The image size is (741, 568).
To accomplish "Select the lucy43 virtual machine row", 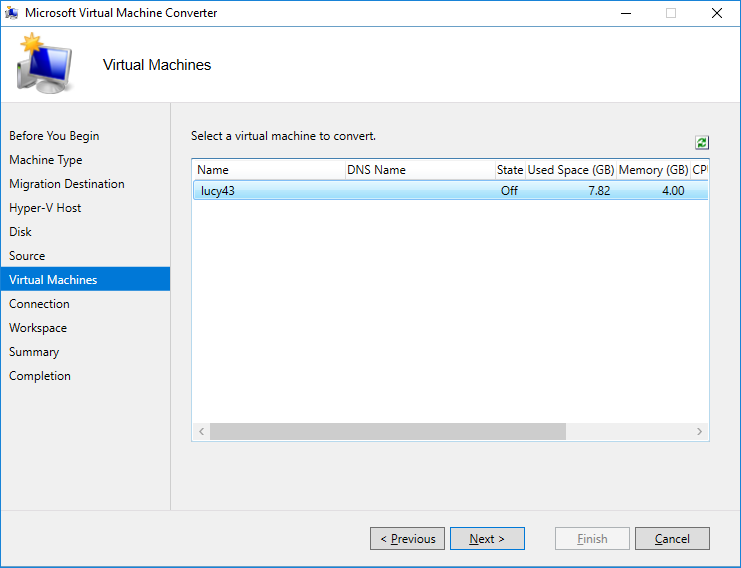I will tap(450, 190).
